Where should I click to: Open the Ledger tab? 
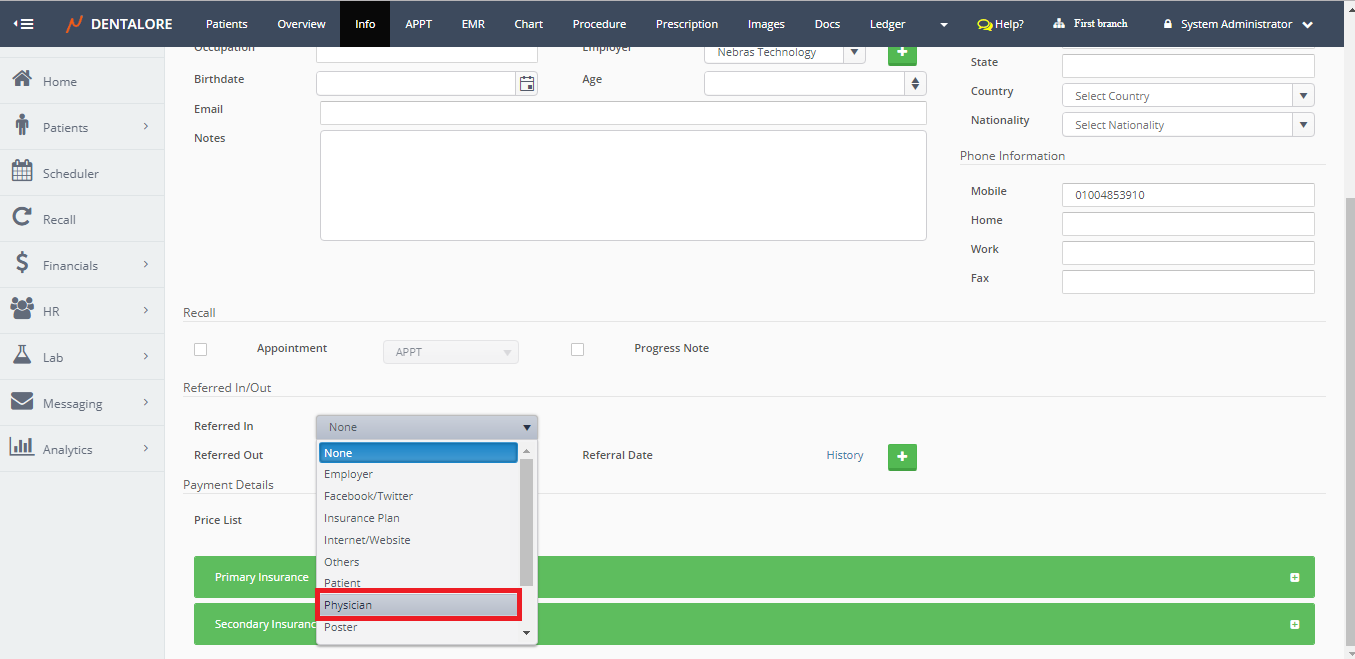(887, 24)
